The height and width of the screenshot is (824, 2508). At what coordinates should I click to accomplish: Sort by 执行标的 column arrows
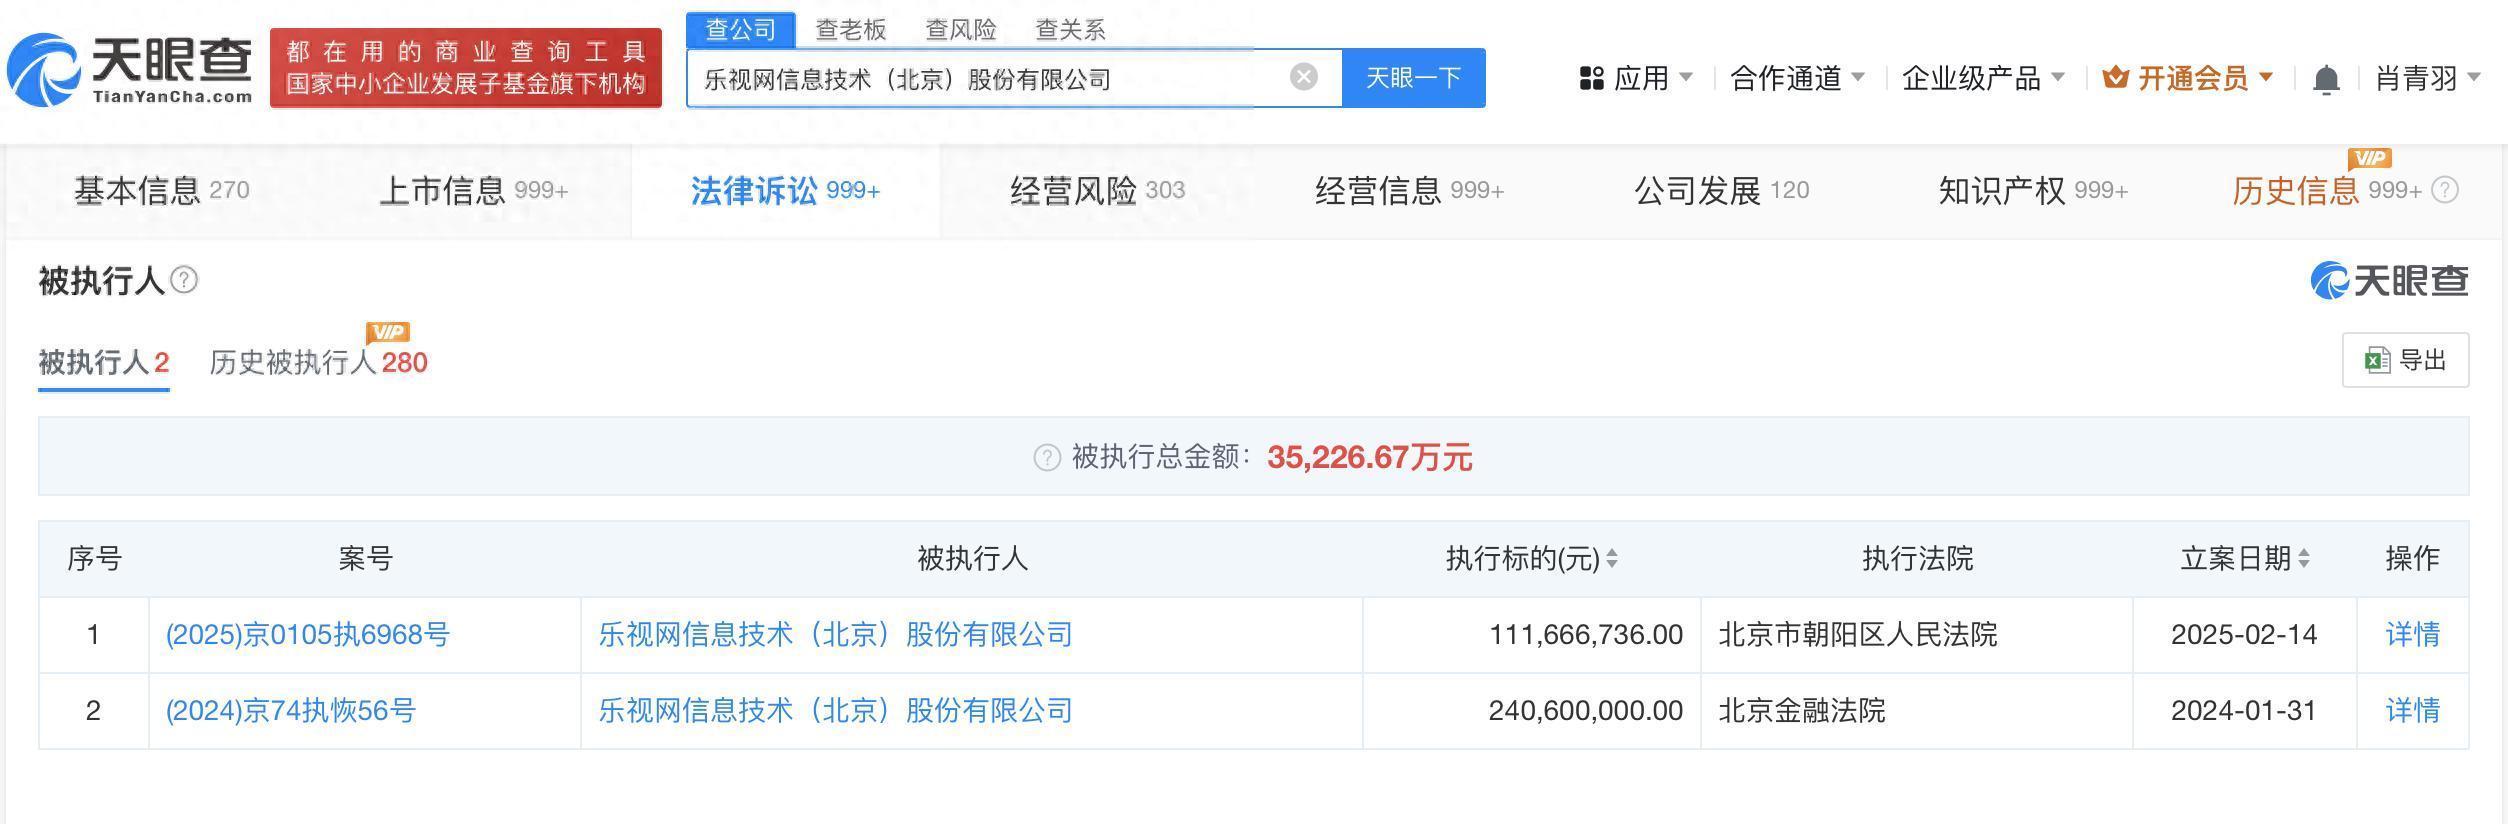pyautogui.click(x=1611, y=559)
